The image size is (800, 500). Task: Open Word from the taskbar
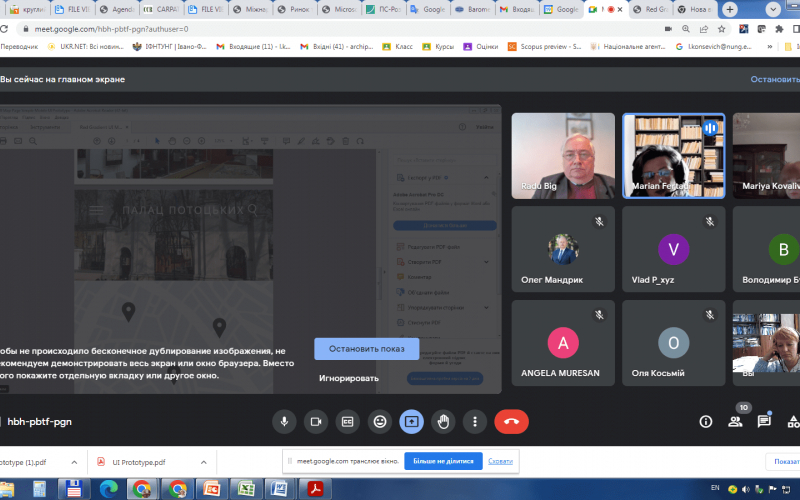pyautogui.click(x=280, y=489)
